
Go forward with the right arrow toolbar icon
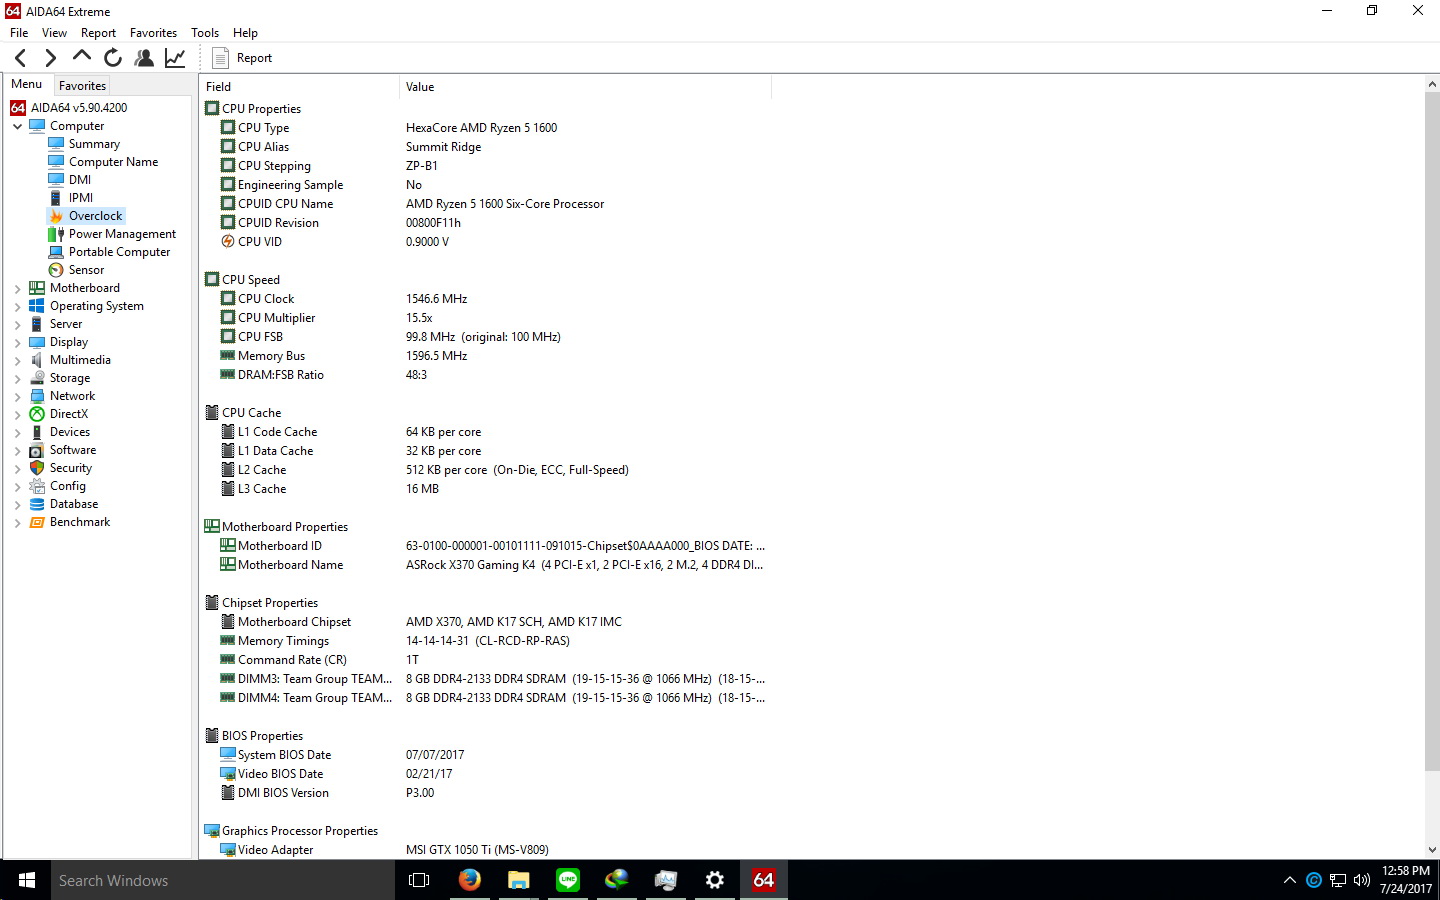click(x=50, y=58)
